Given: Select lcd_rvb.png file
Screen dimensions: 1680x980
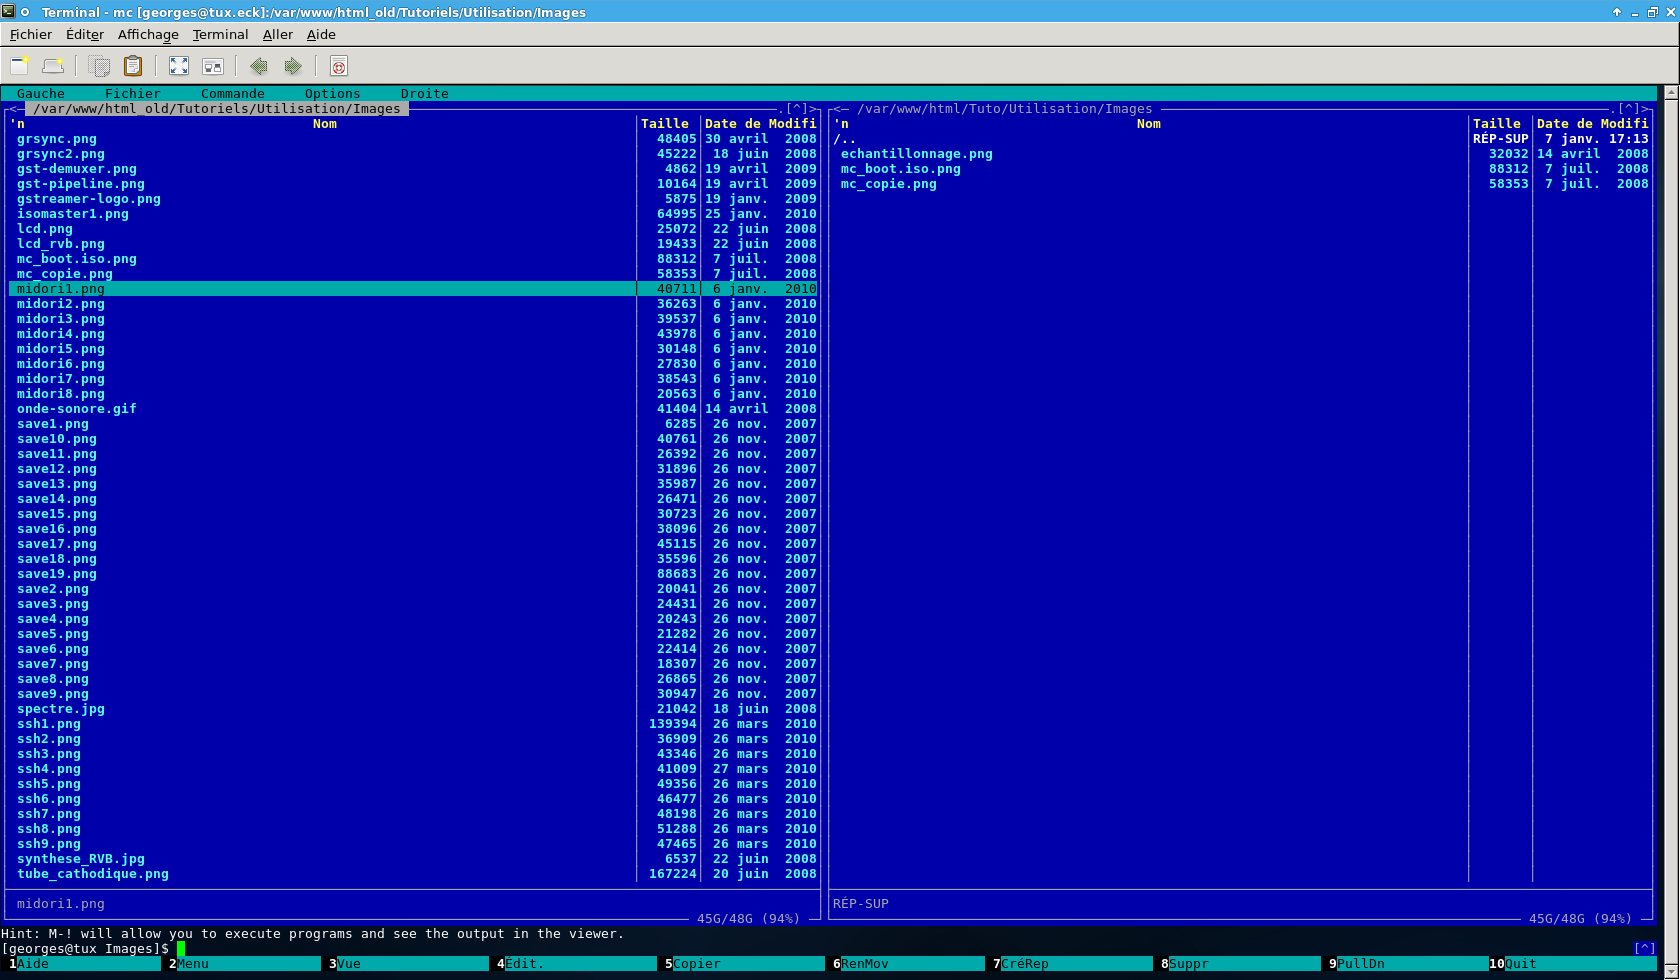Looking at the screenshot, I should (61, 244).
